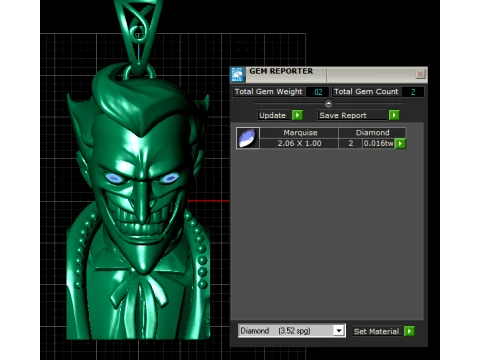Click the Total Gem Count label

(366, 92)
